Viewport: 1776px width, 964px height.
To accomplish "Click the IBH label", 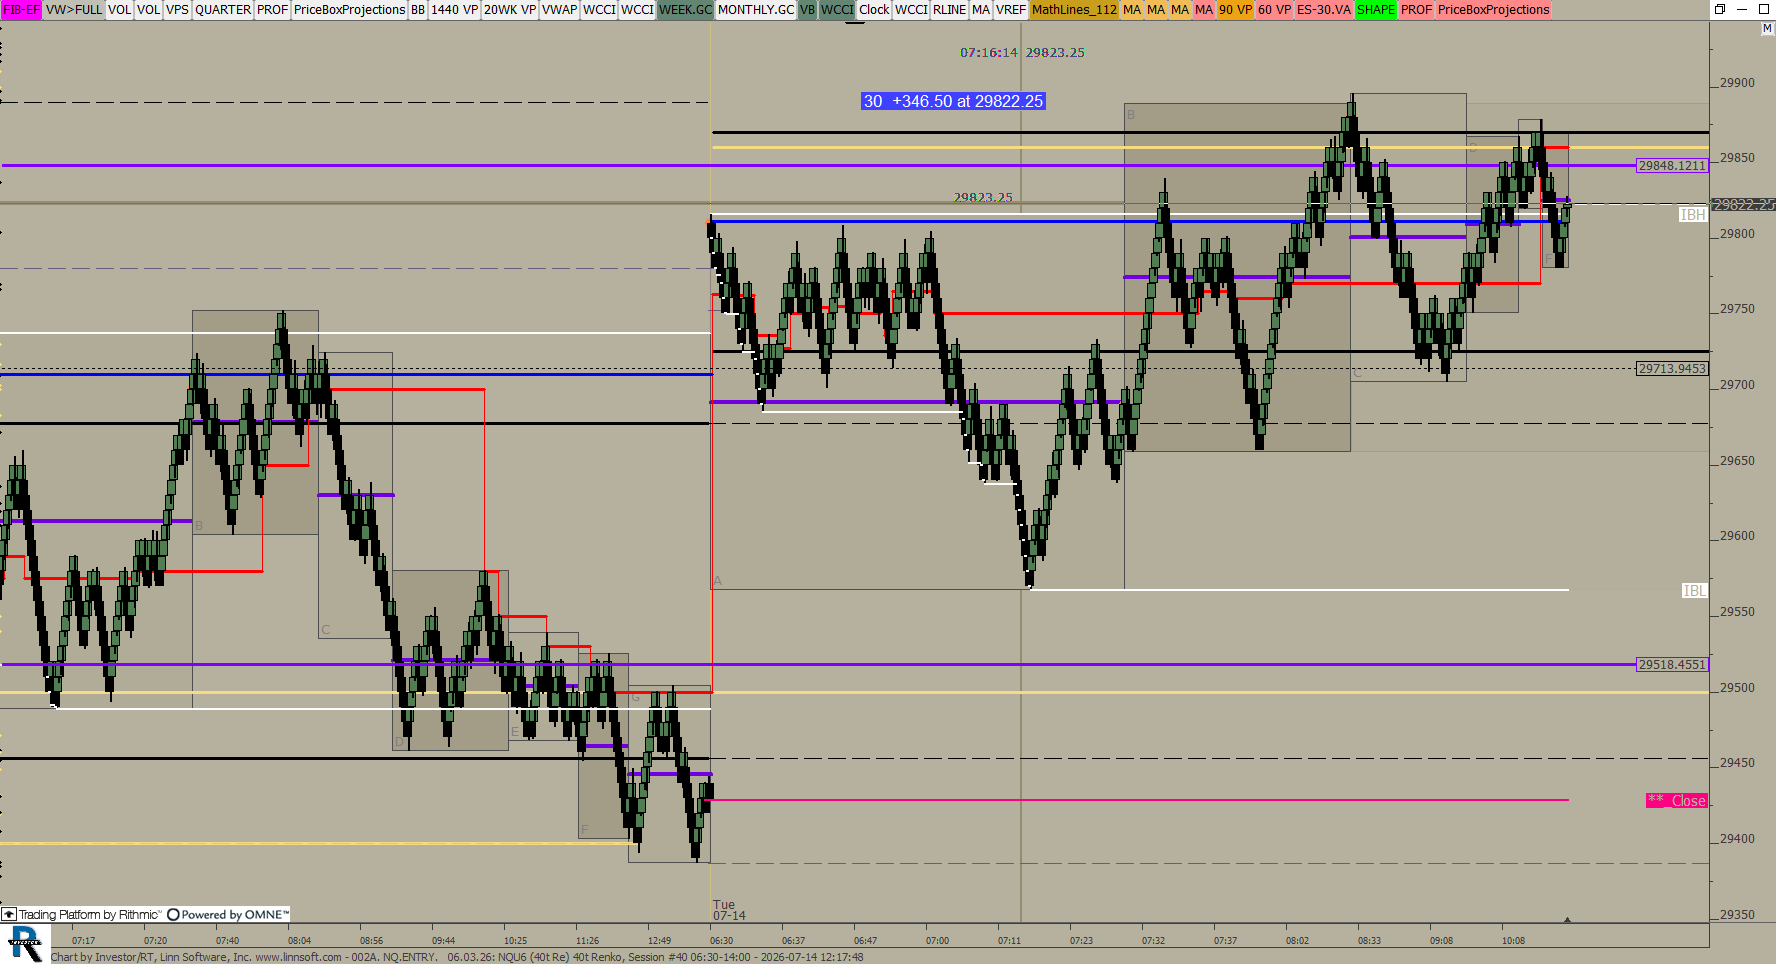I will pyautogui.click(x=1693, y=214).
